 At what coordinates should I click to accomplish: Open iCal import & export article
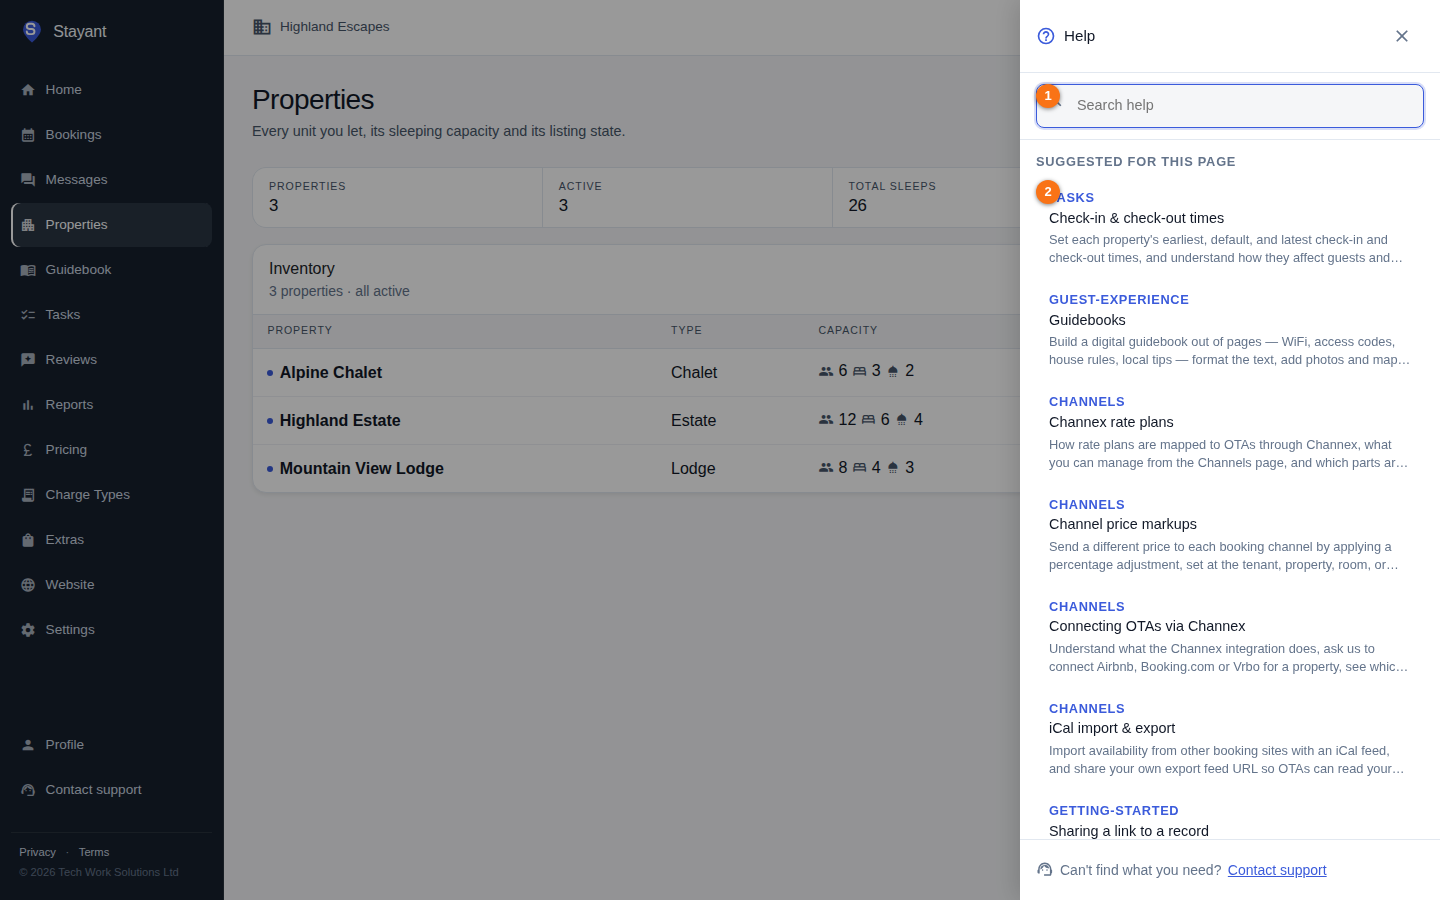click(x=1230, y=738)
